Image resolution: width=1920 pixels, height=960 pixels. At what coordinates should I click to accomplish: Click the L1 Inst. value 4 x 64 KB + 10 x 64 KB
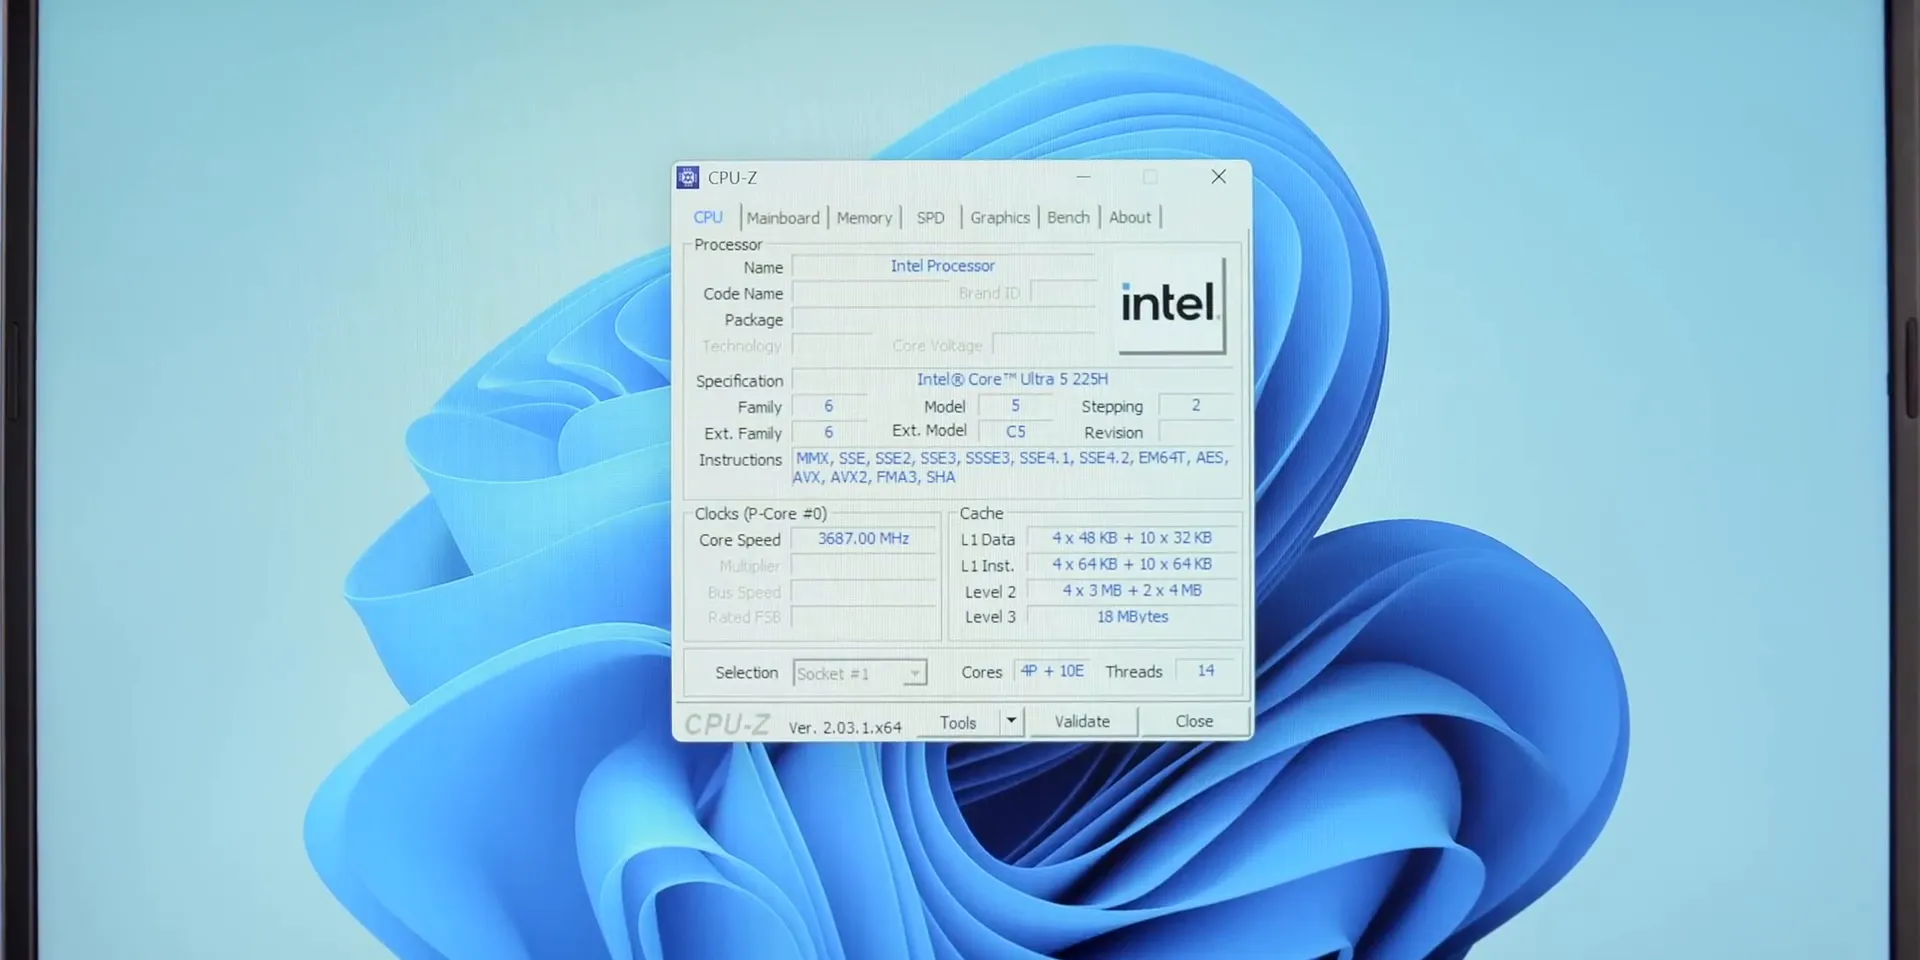[x=1132, y=564]
